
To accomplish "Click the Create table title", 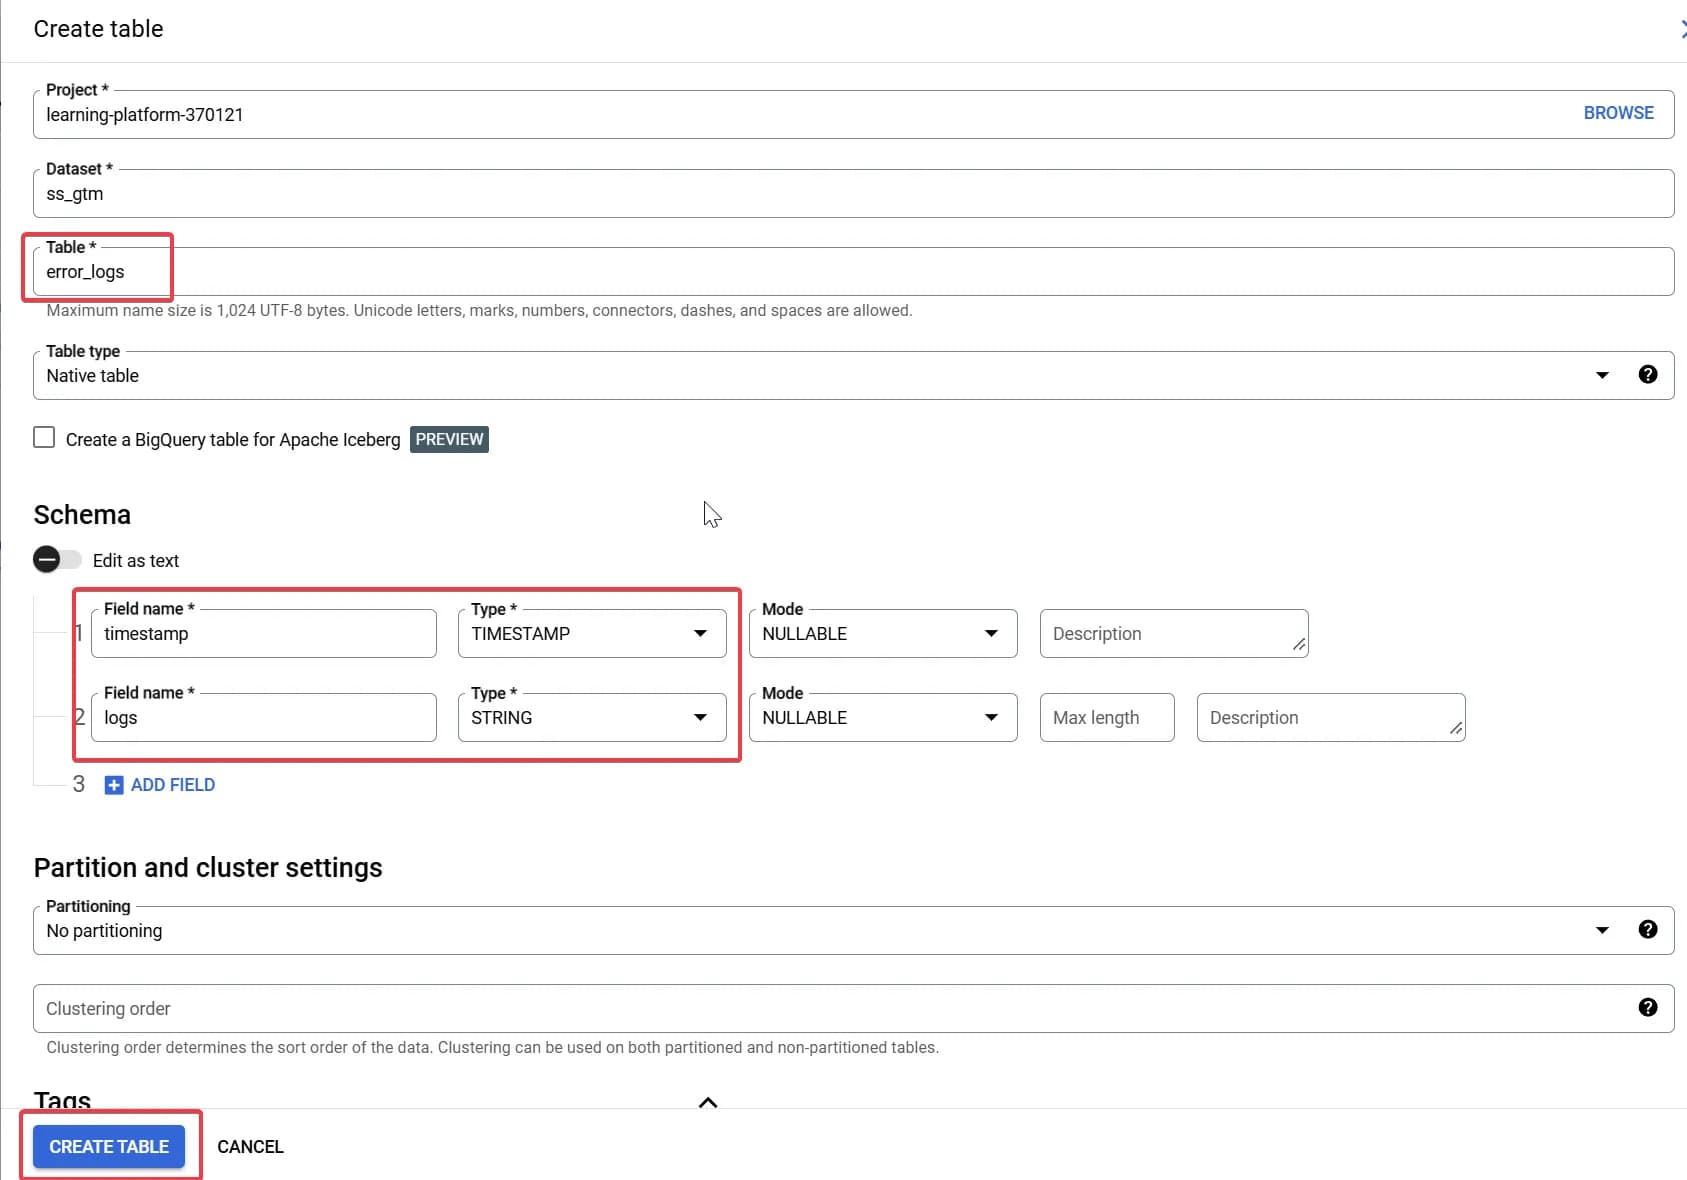I will (98, 29).
